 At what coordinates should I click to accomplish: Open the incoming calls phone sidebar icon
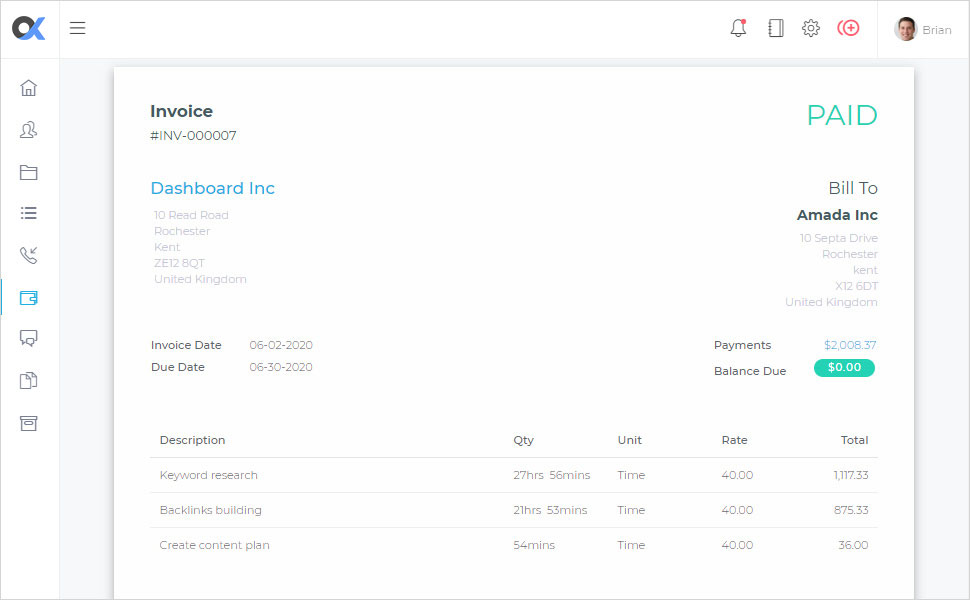click(x=28, y=255)
